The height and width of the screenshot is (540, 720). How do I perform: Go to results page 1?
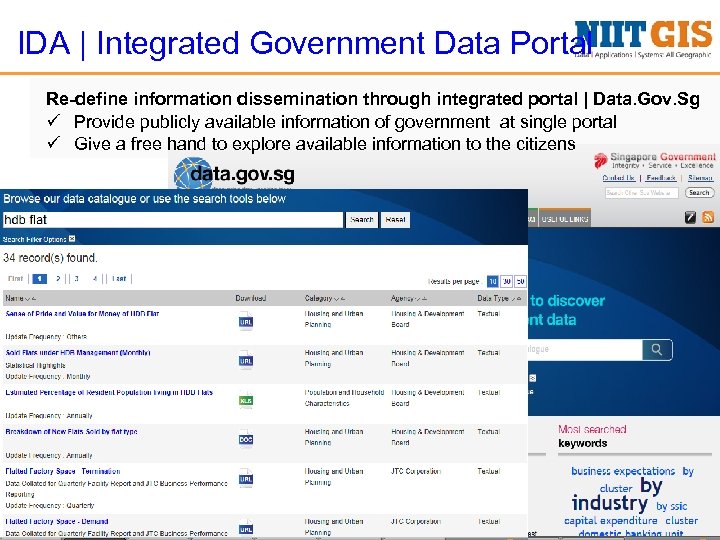tap(40, 278)
